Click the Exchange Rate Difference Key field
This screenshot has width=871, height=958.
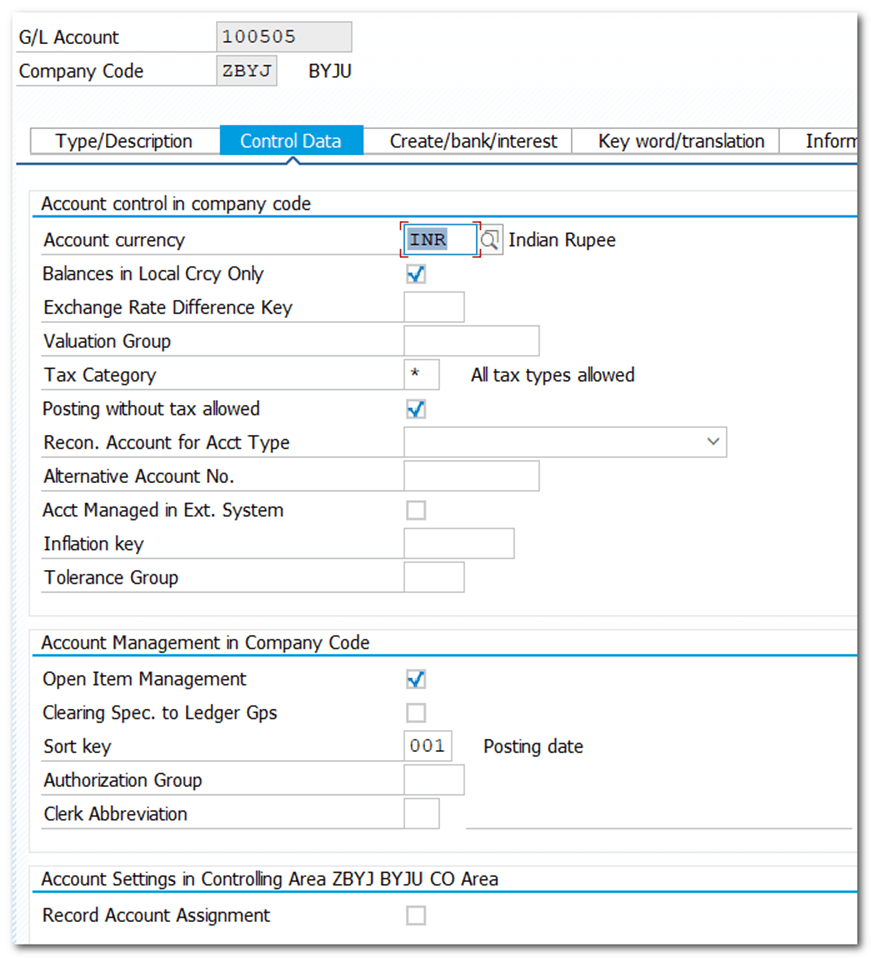(434, 307)
